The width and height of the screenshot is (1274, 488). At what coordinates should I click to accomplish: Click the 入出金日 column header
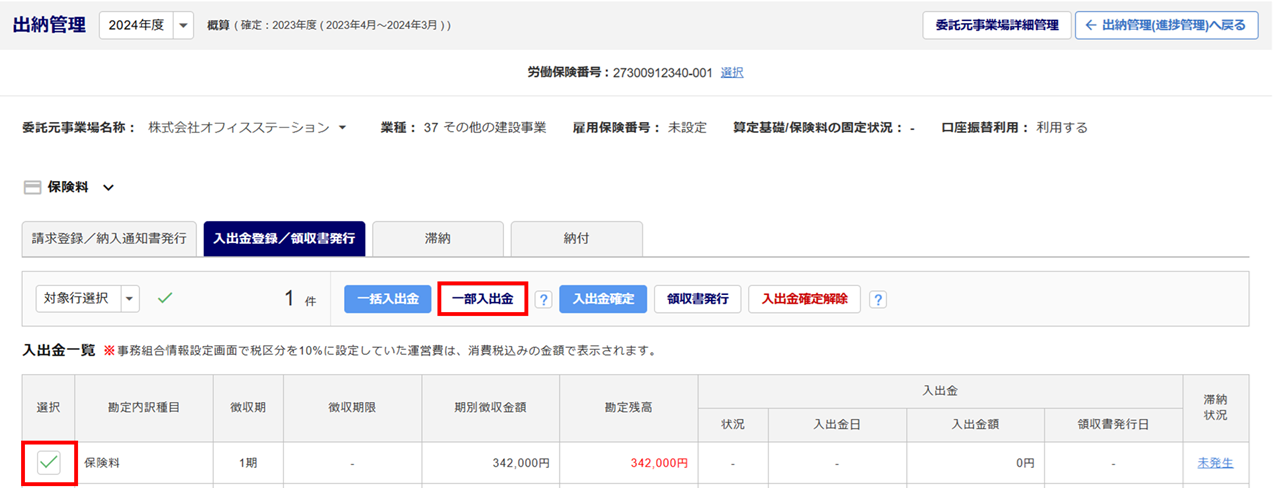836,425
